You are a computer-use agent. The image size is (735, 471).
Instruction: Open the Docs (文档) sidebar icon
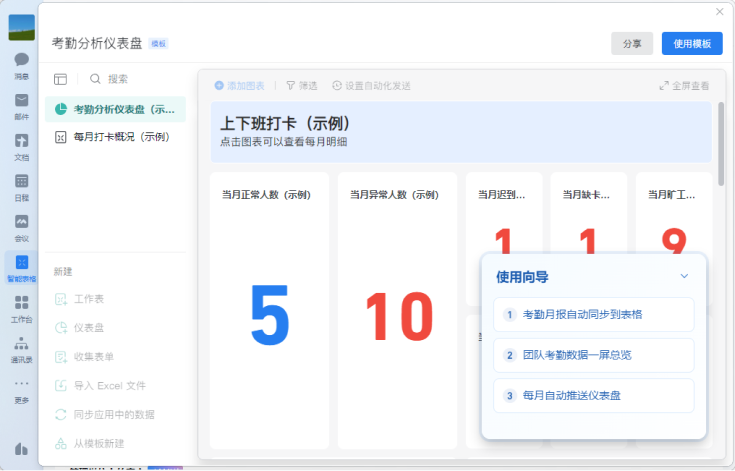pyautogui.click(x=22, y=147)
